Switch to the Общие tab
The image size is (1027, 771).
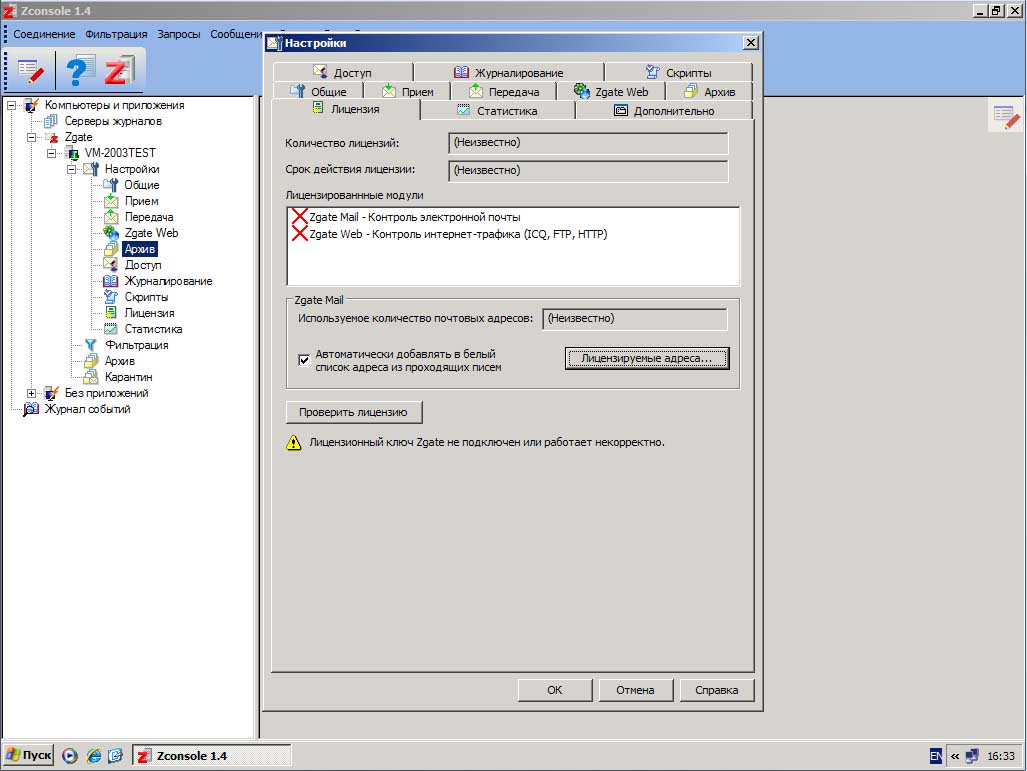(x=318, y=91)
